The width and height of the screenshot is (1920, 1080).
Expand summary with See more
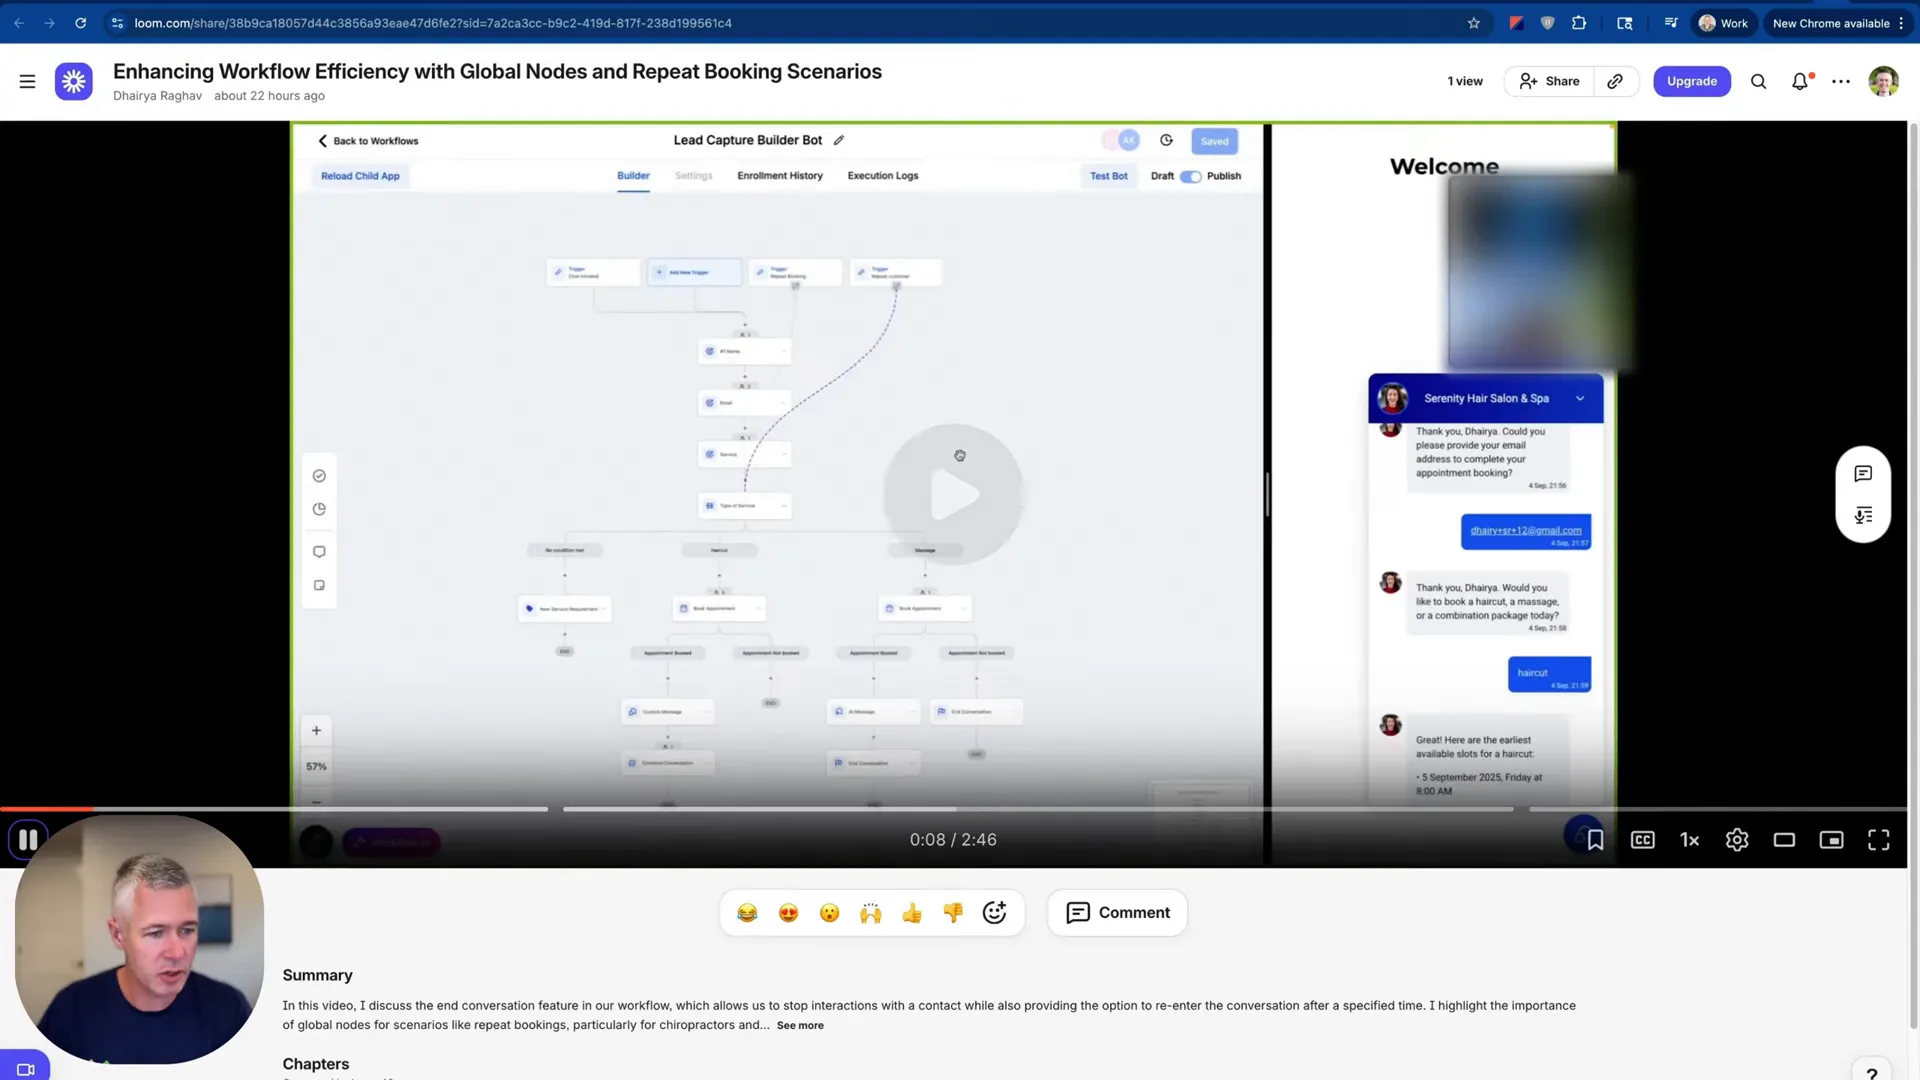(x=800, y=1025)
